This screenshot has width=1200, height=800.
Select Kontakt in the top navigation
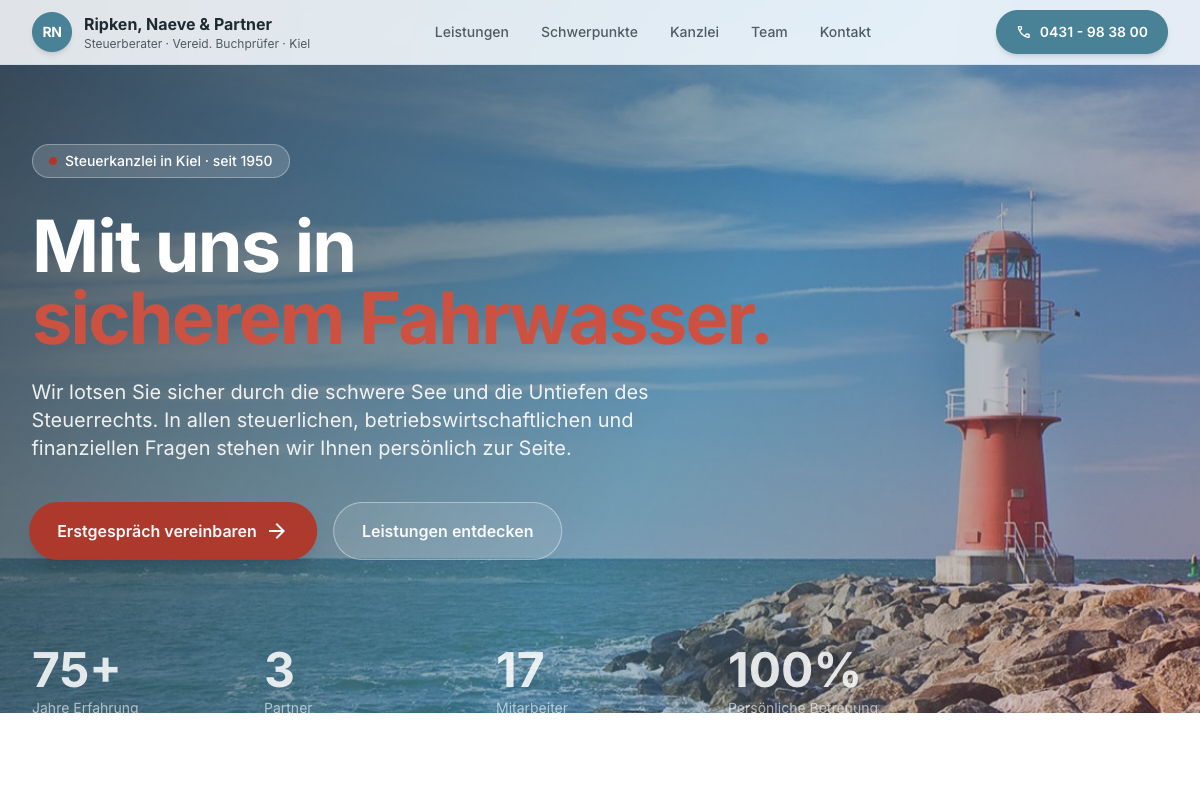(x=845, y=32)
